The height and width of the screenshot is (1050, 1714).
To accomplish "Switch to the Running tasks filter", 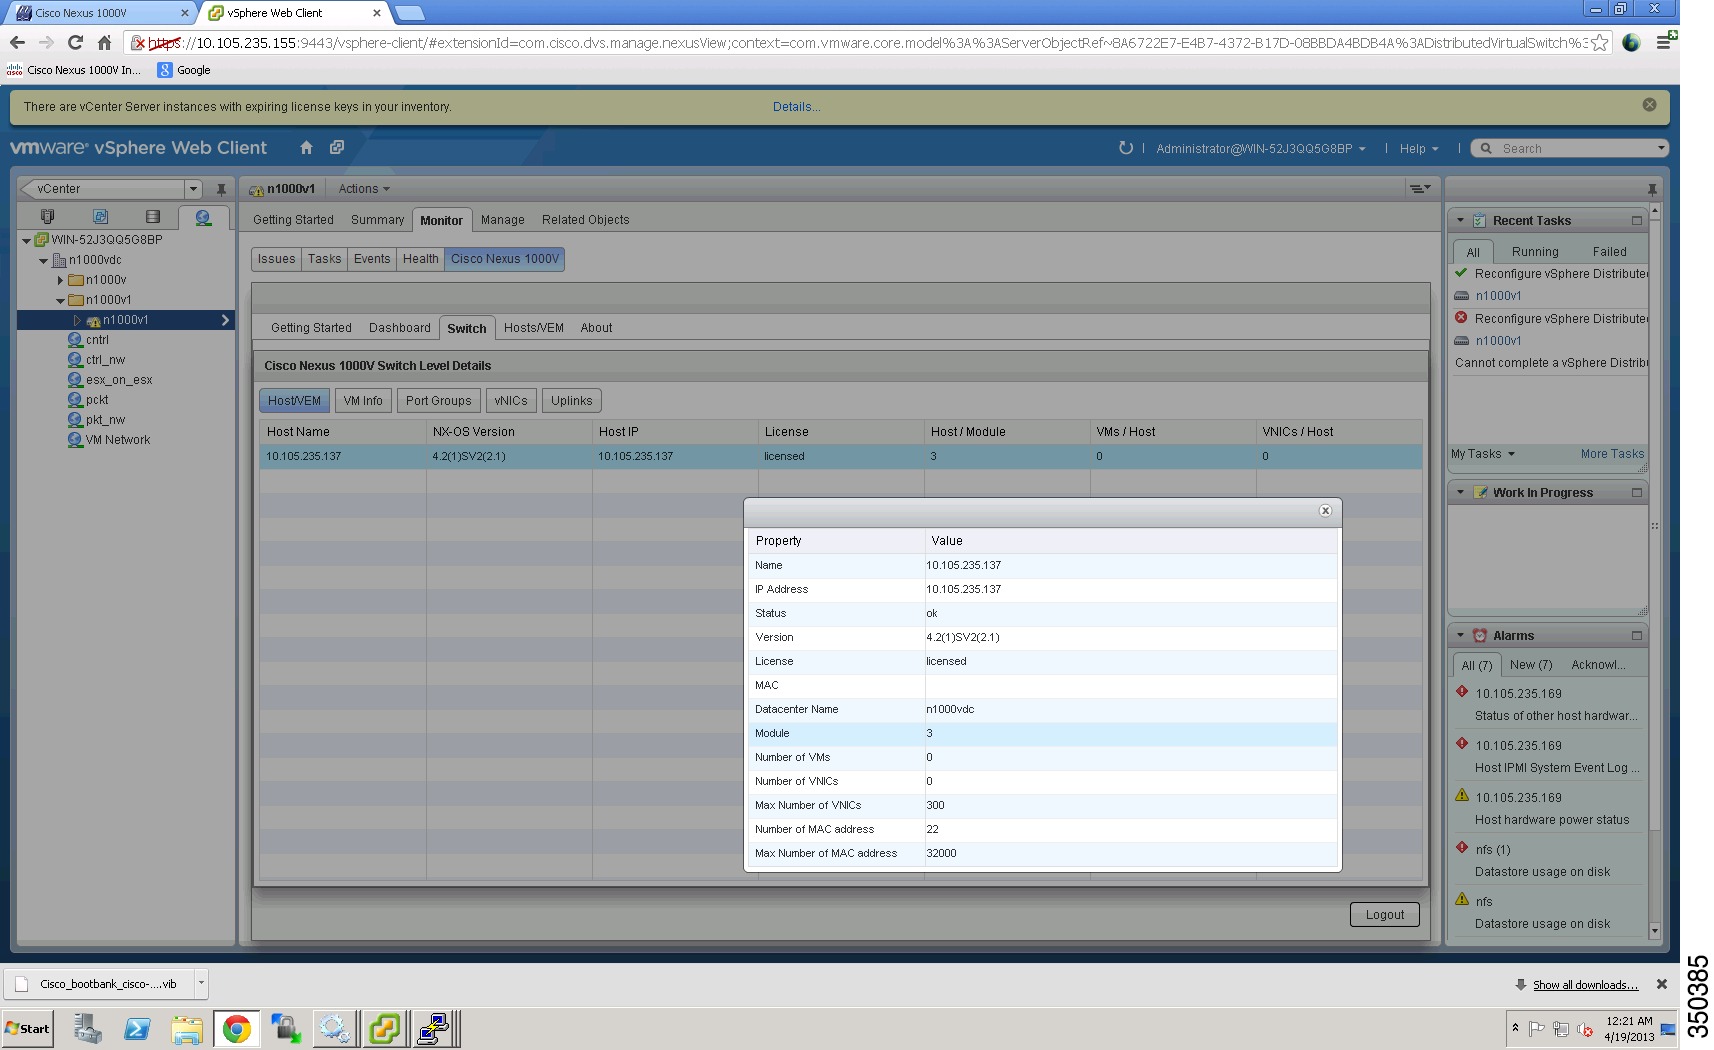I will click(1535, 252).
